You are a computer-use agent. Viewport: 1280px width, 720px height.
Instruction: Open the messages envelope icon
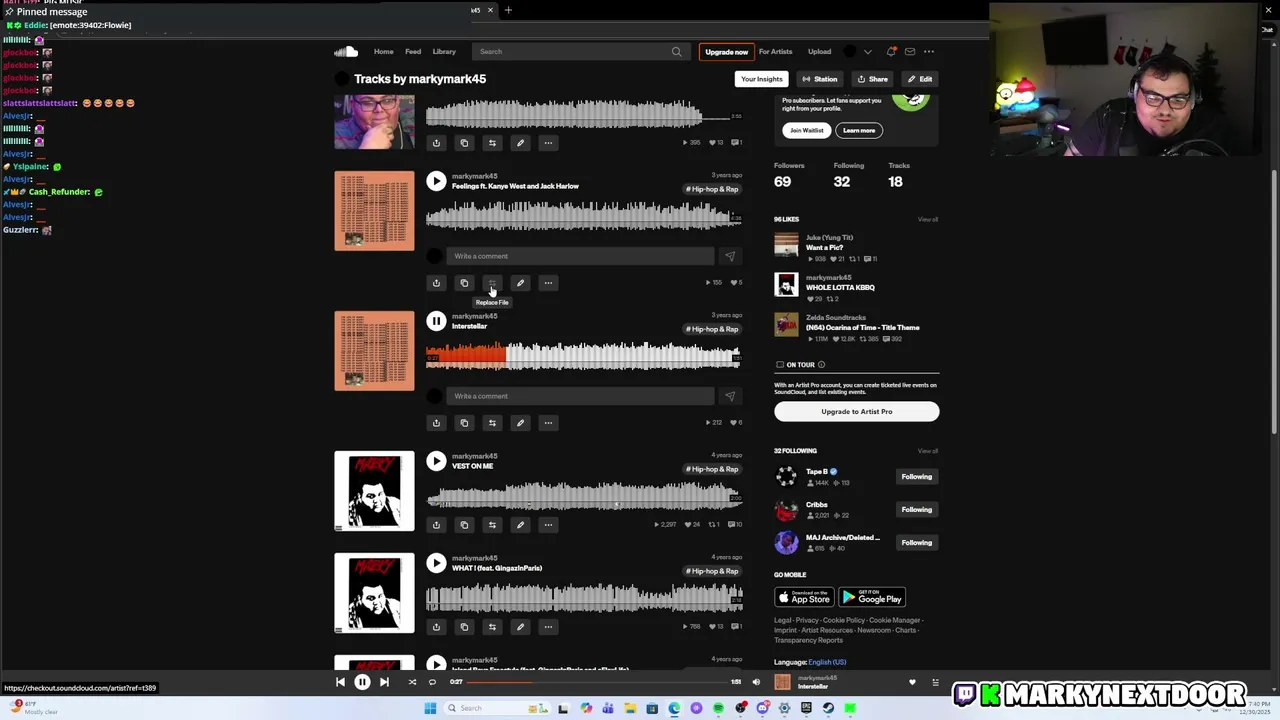(x=910, y=51)
